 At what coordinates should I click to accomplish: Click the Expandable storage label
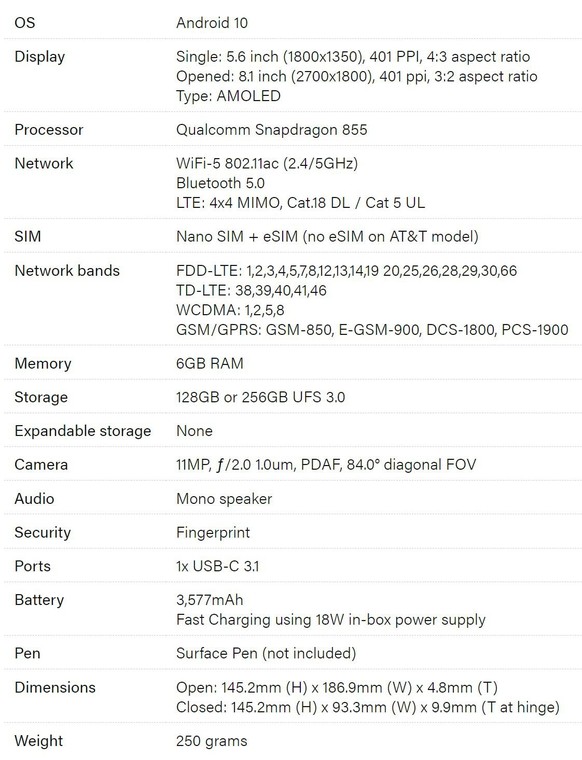click(83, 431)
